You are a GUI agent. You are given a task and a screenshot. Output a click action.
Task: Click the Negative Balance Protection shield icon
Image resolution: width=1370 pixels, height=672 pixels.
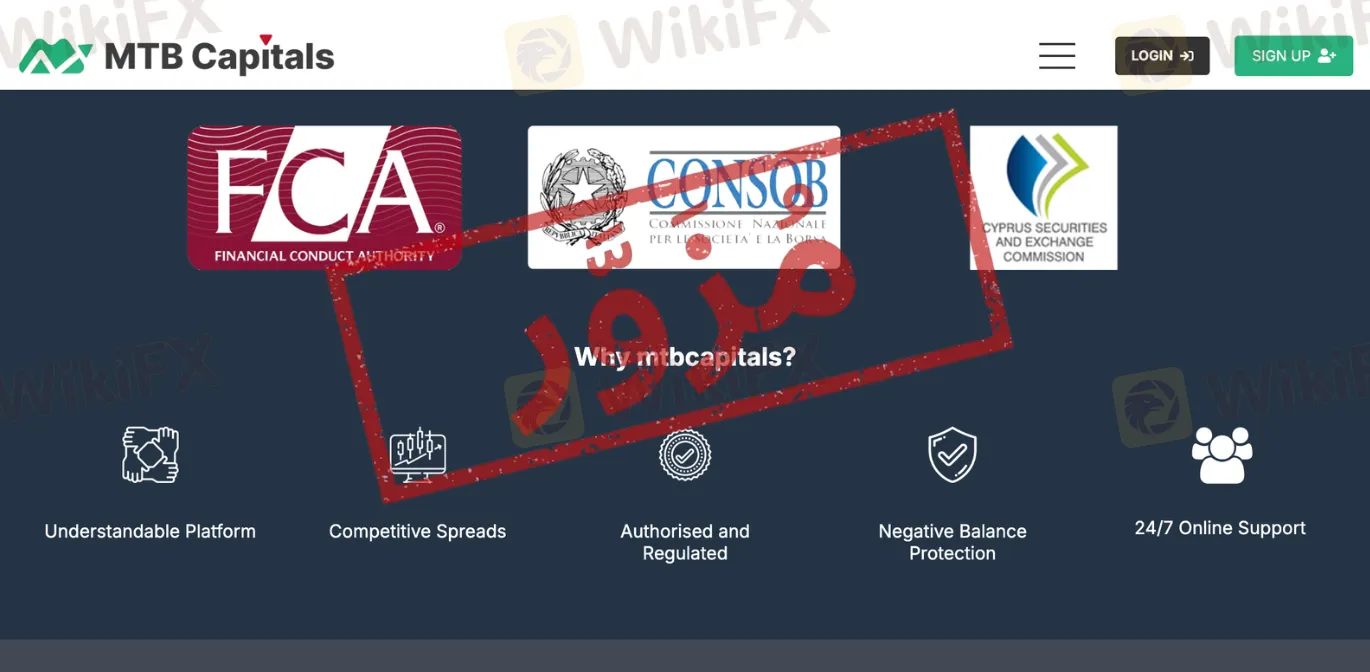[x=952, y=455]
